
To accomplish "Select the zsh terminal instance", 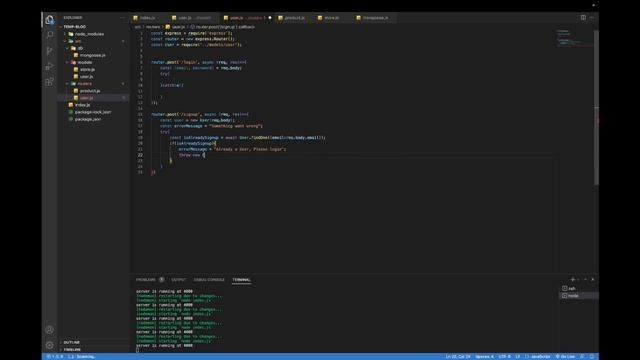I will [x=578, y=289].
